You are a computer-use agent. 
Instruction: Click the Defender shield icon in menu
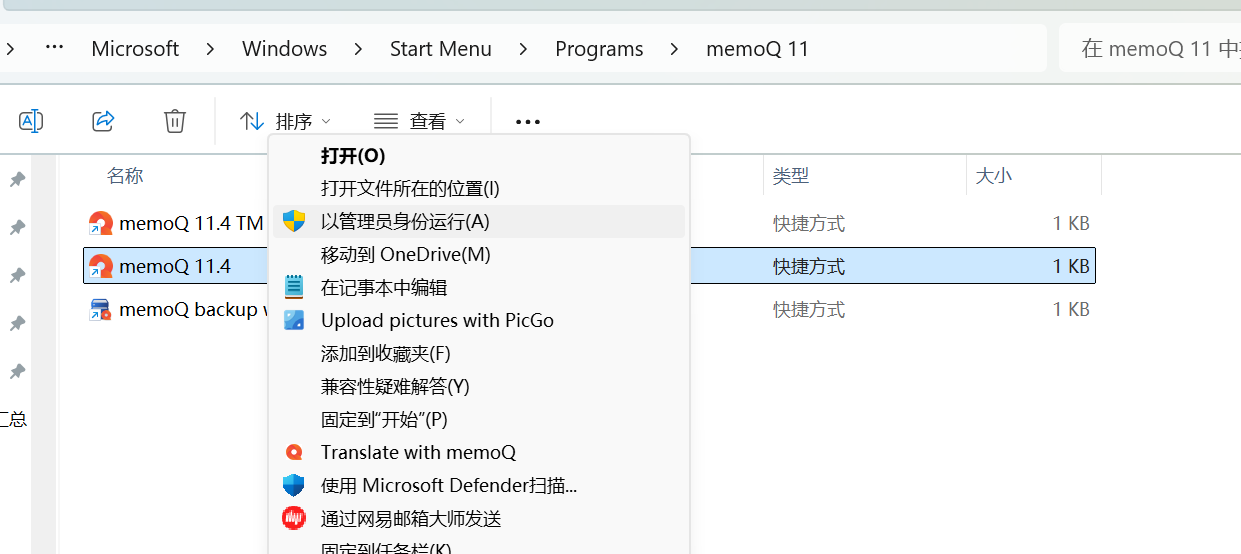coord(294,485)
